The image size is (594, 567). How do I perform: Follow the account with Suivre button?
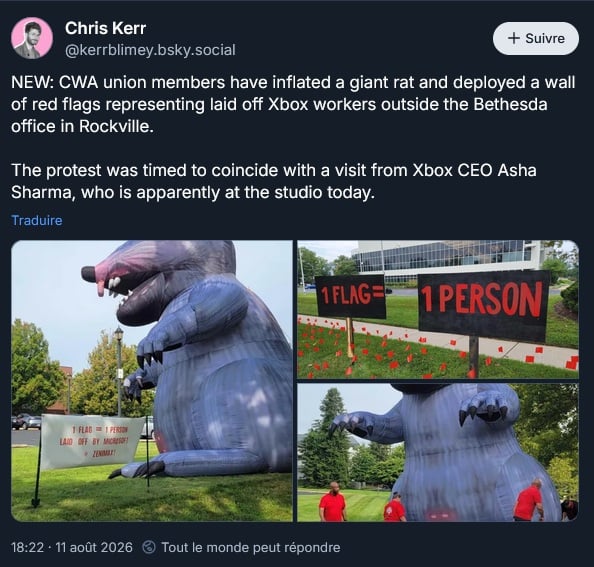pyautogui.click(x=536, y=38)
